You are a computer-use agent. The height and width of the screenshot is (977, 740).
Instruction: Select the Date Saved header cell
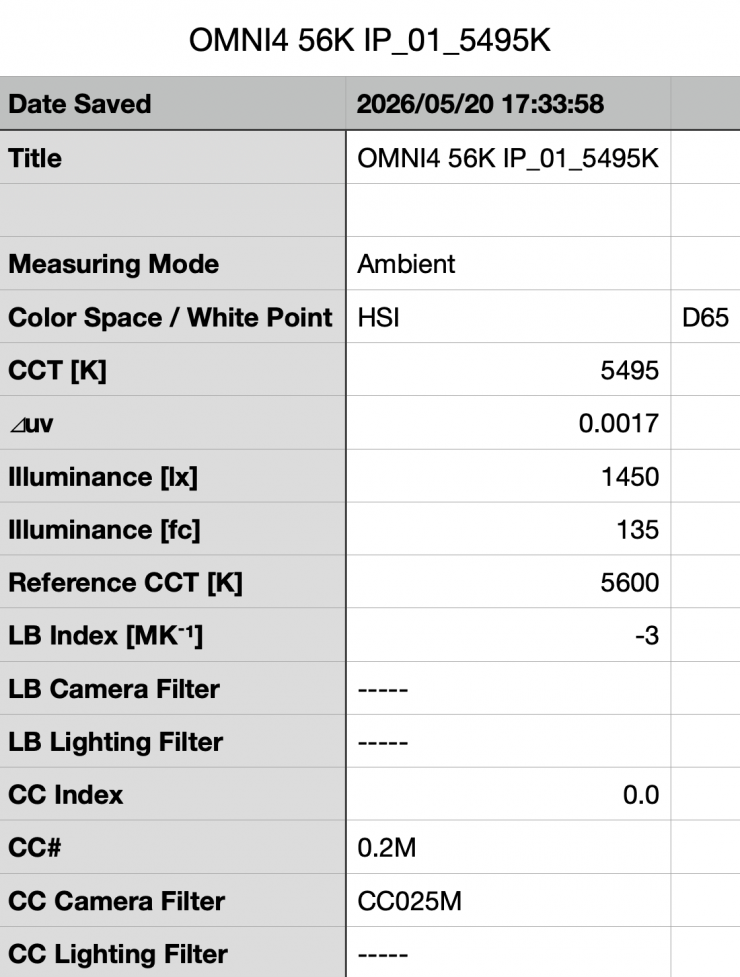tap(173, 103)
